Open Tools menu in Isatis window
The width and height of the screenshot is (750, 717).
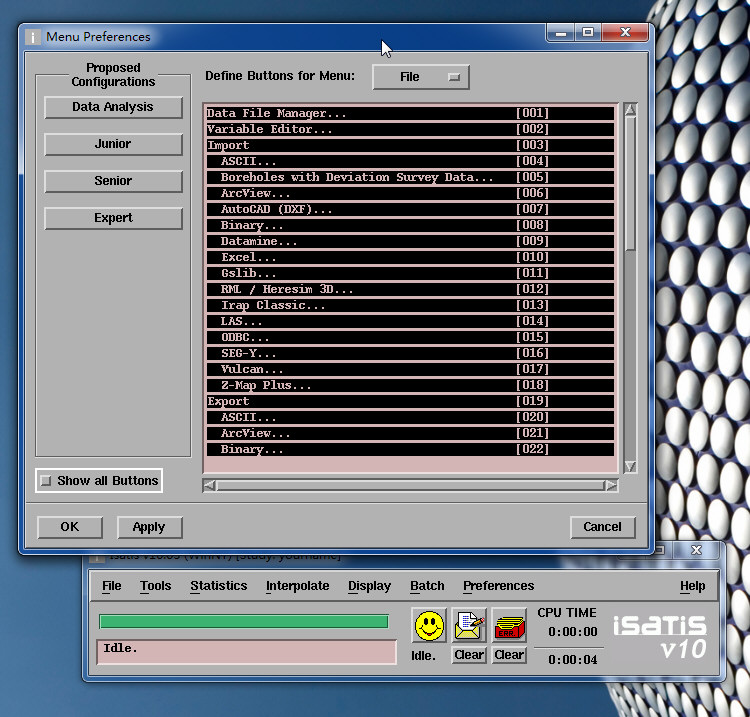click(x=155, y=585)
